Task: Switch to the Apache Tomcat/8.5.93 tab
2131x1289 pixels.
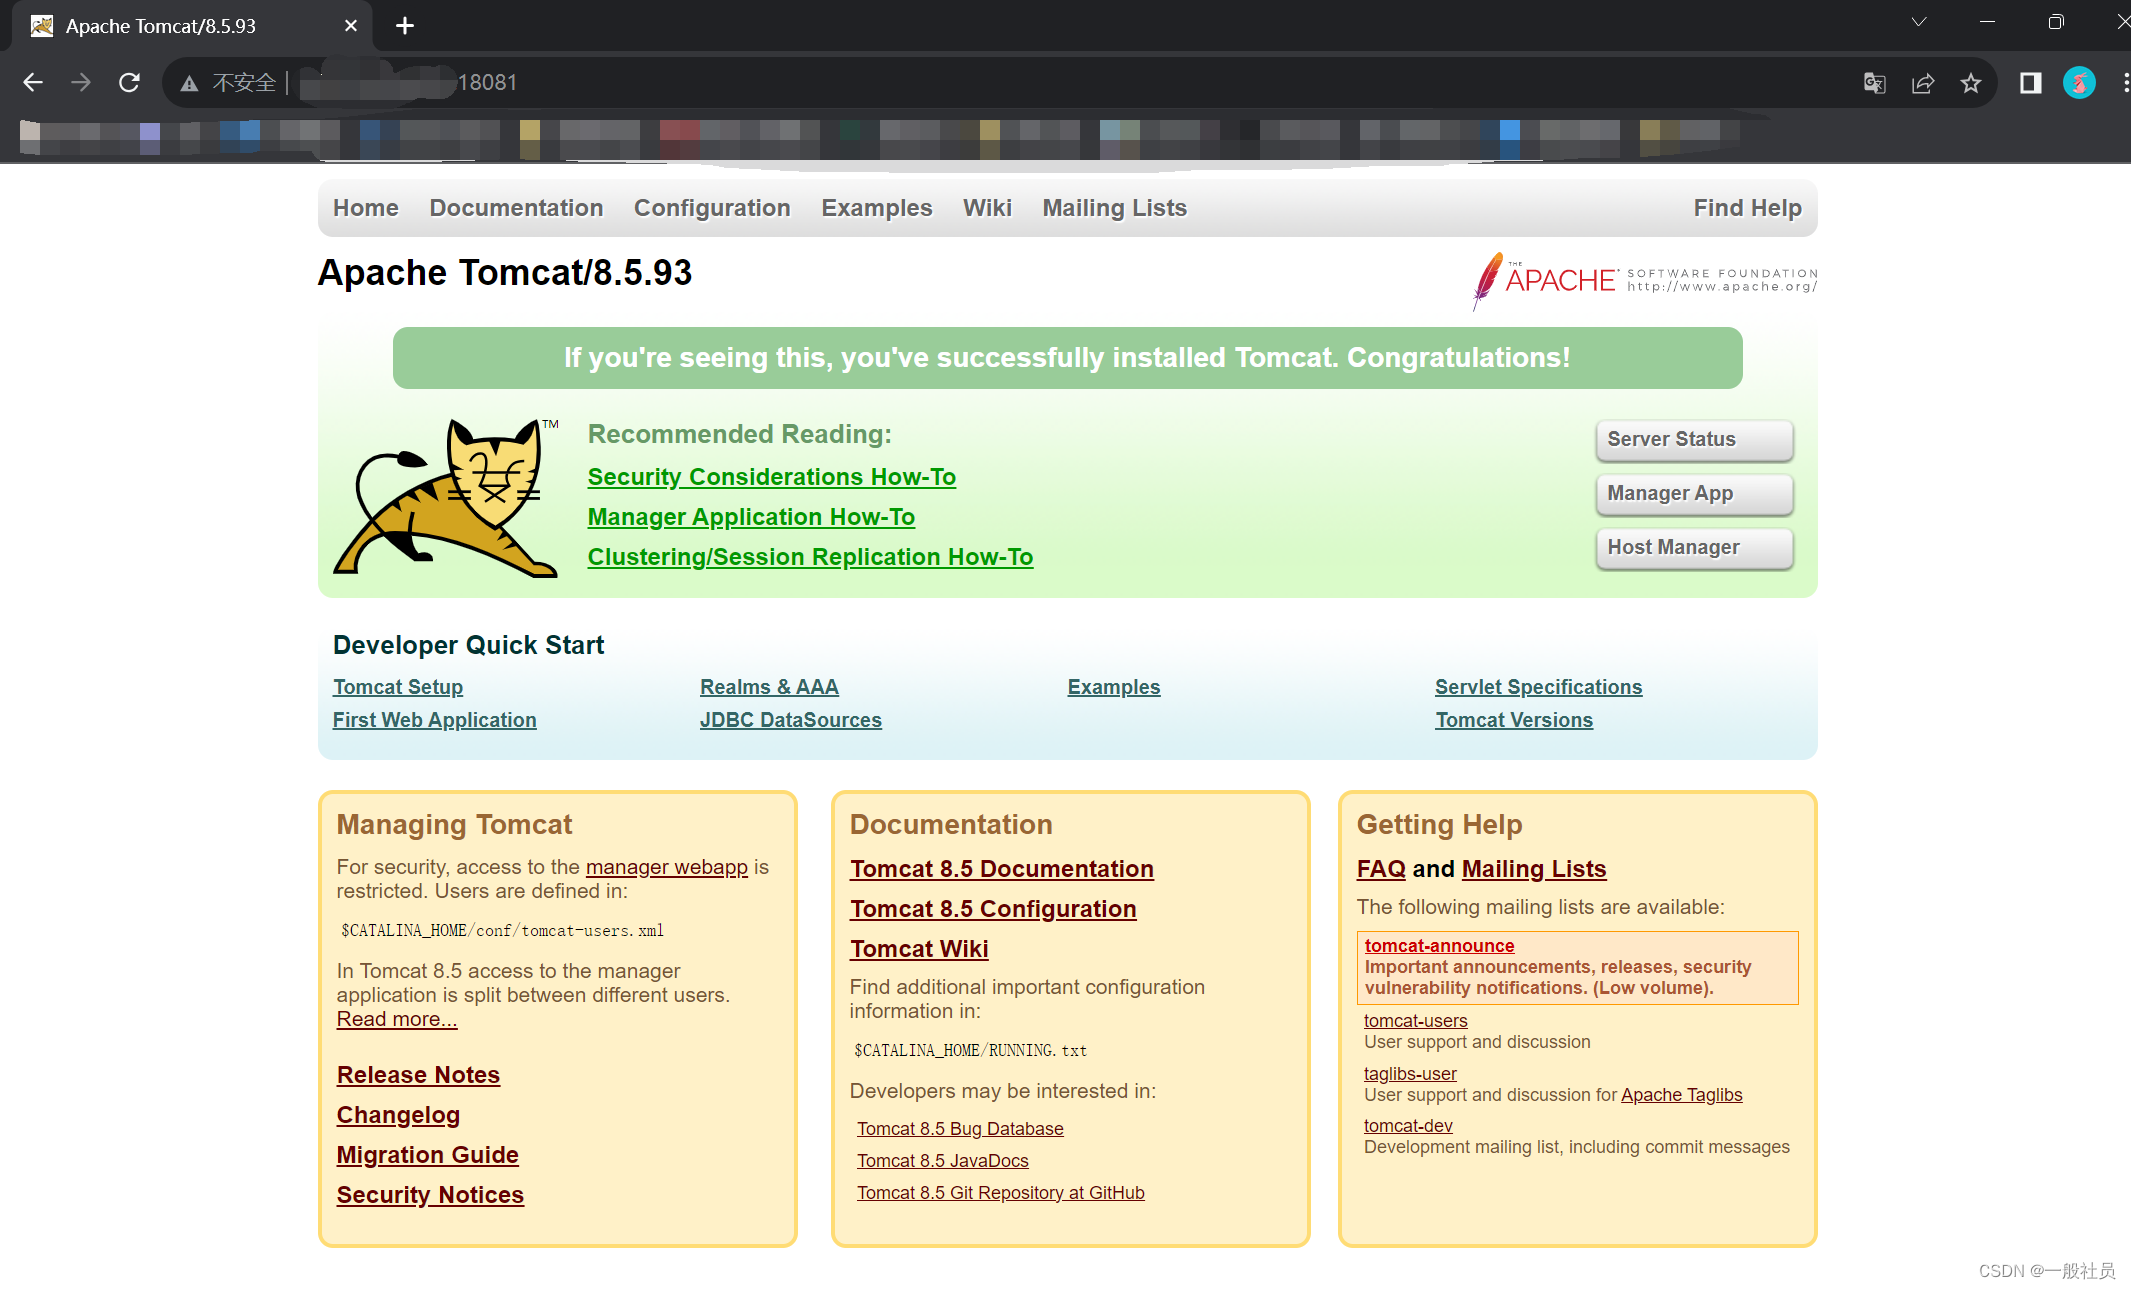Action: tap(160, 26)
